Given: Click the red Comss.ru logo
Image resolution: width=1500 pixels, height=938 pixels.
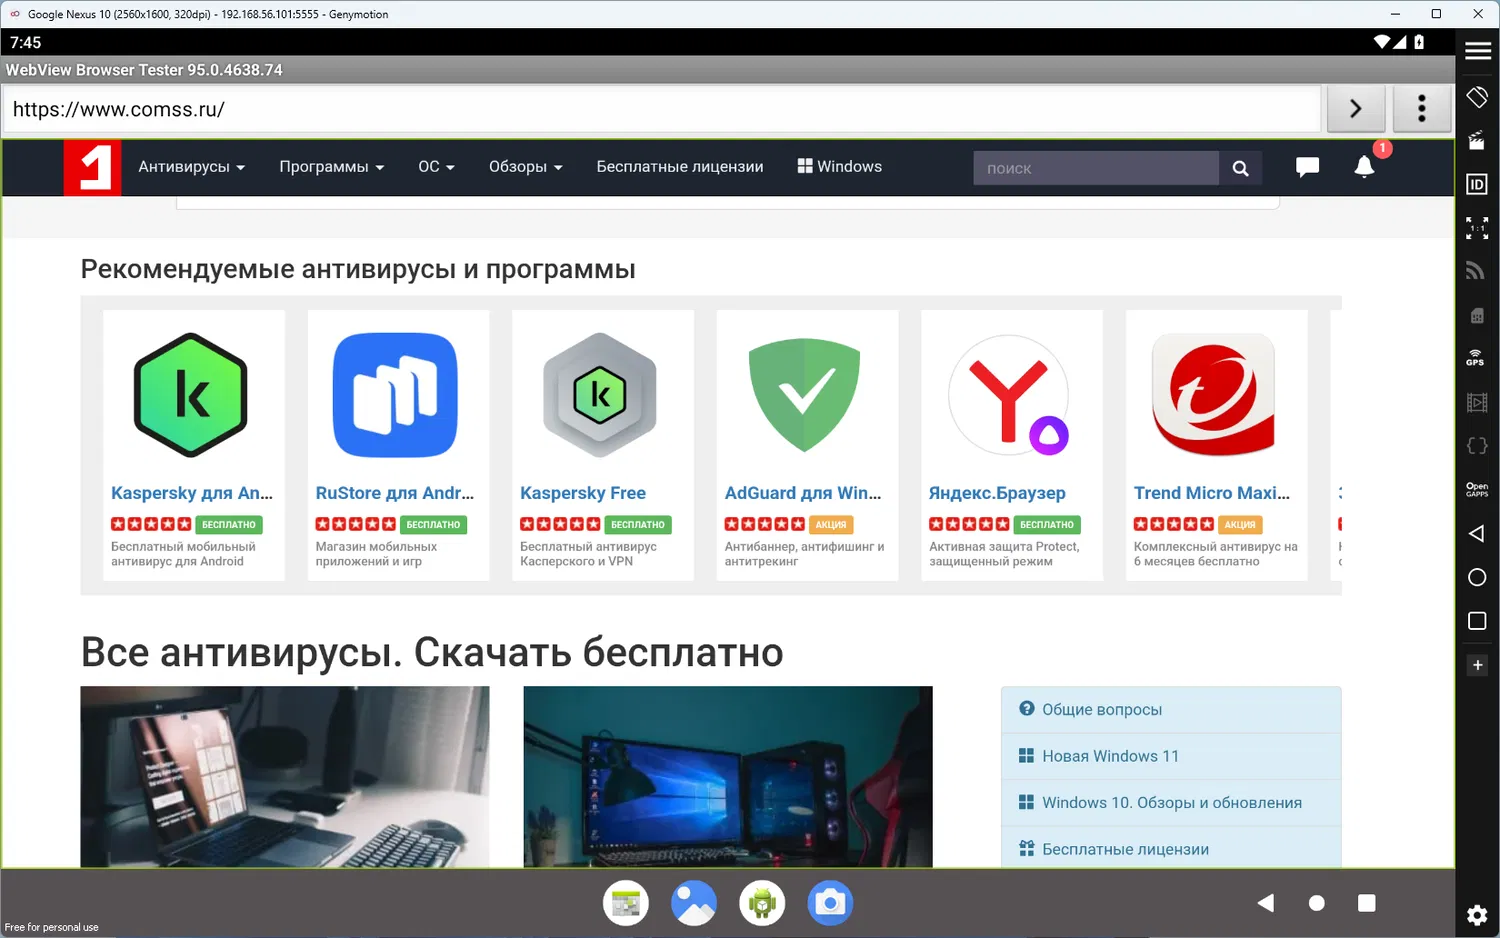Looking at the screenshot, I should point(92,167).
